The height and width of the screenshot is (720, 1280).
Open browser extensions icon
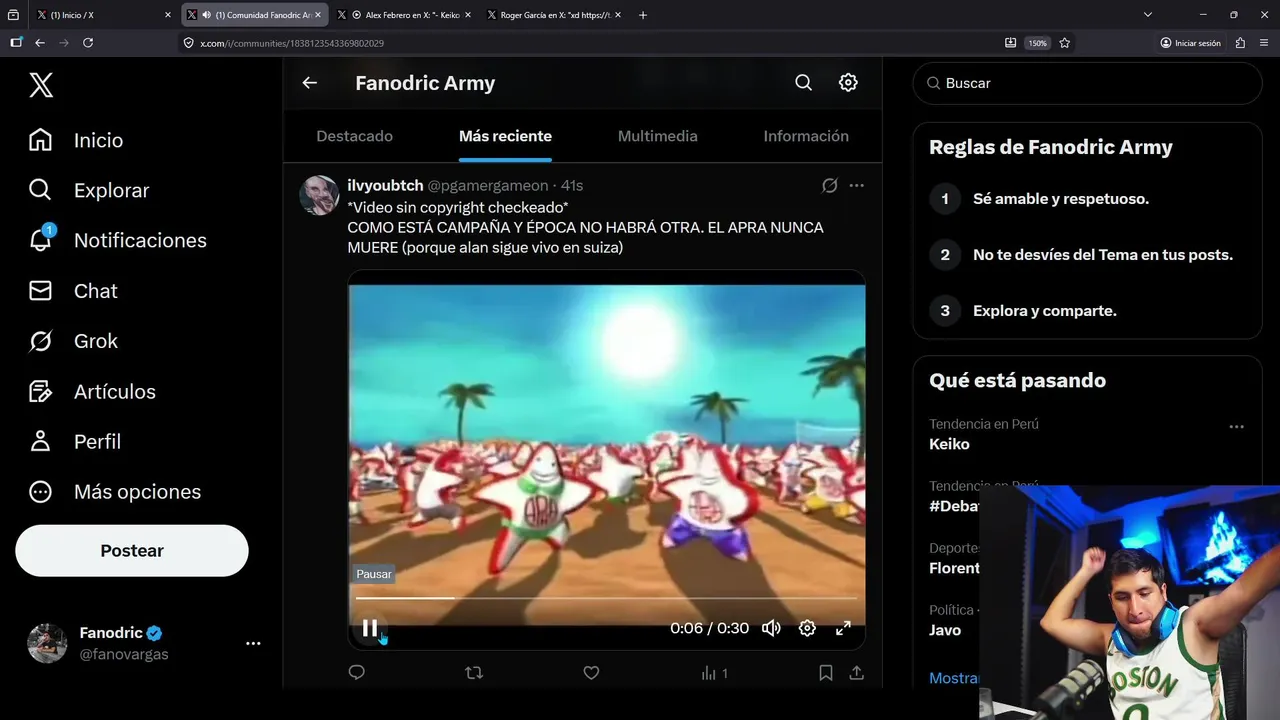click(x=1240, y=43)
